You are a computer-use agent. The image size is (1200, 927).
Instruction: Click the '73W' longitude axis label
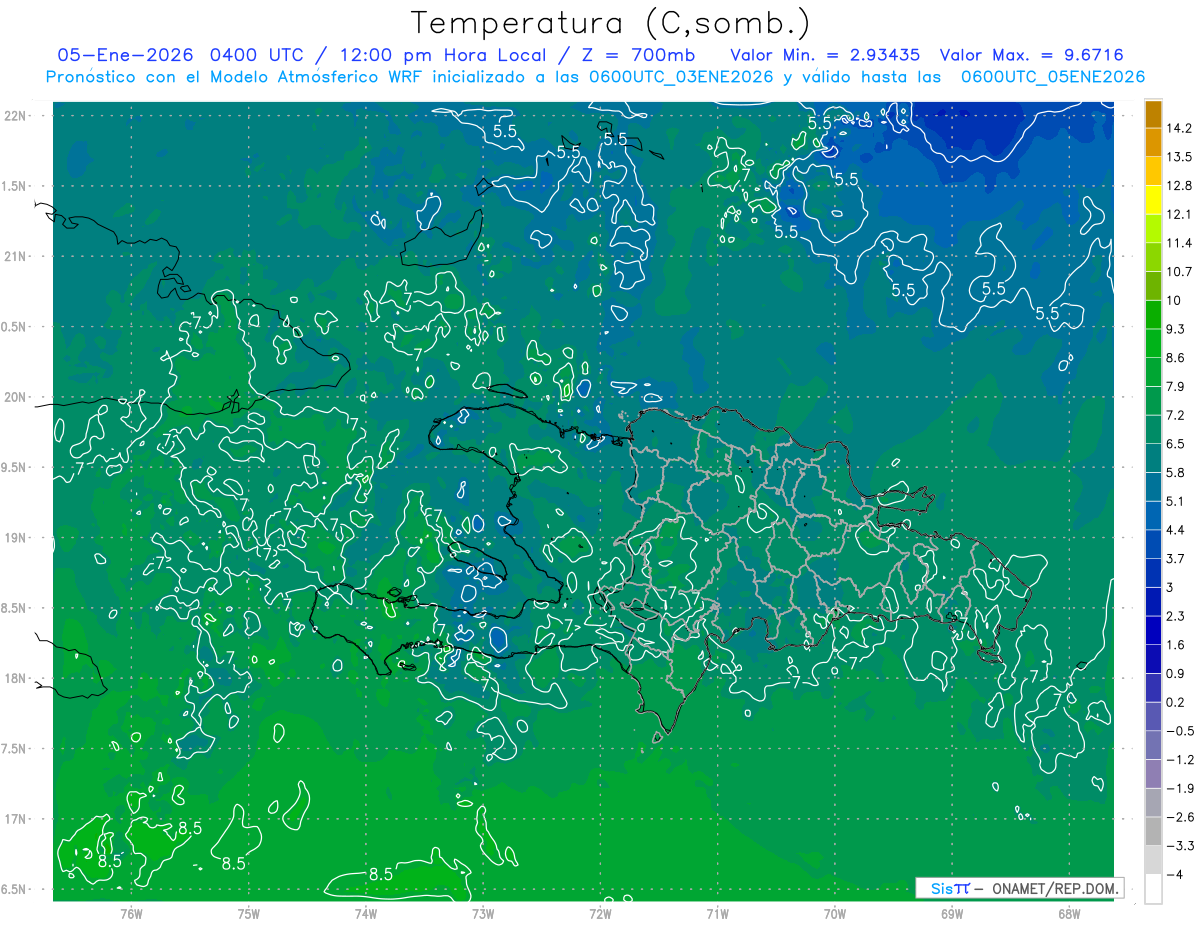click(x=483, y=913)
